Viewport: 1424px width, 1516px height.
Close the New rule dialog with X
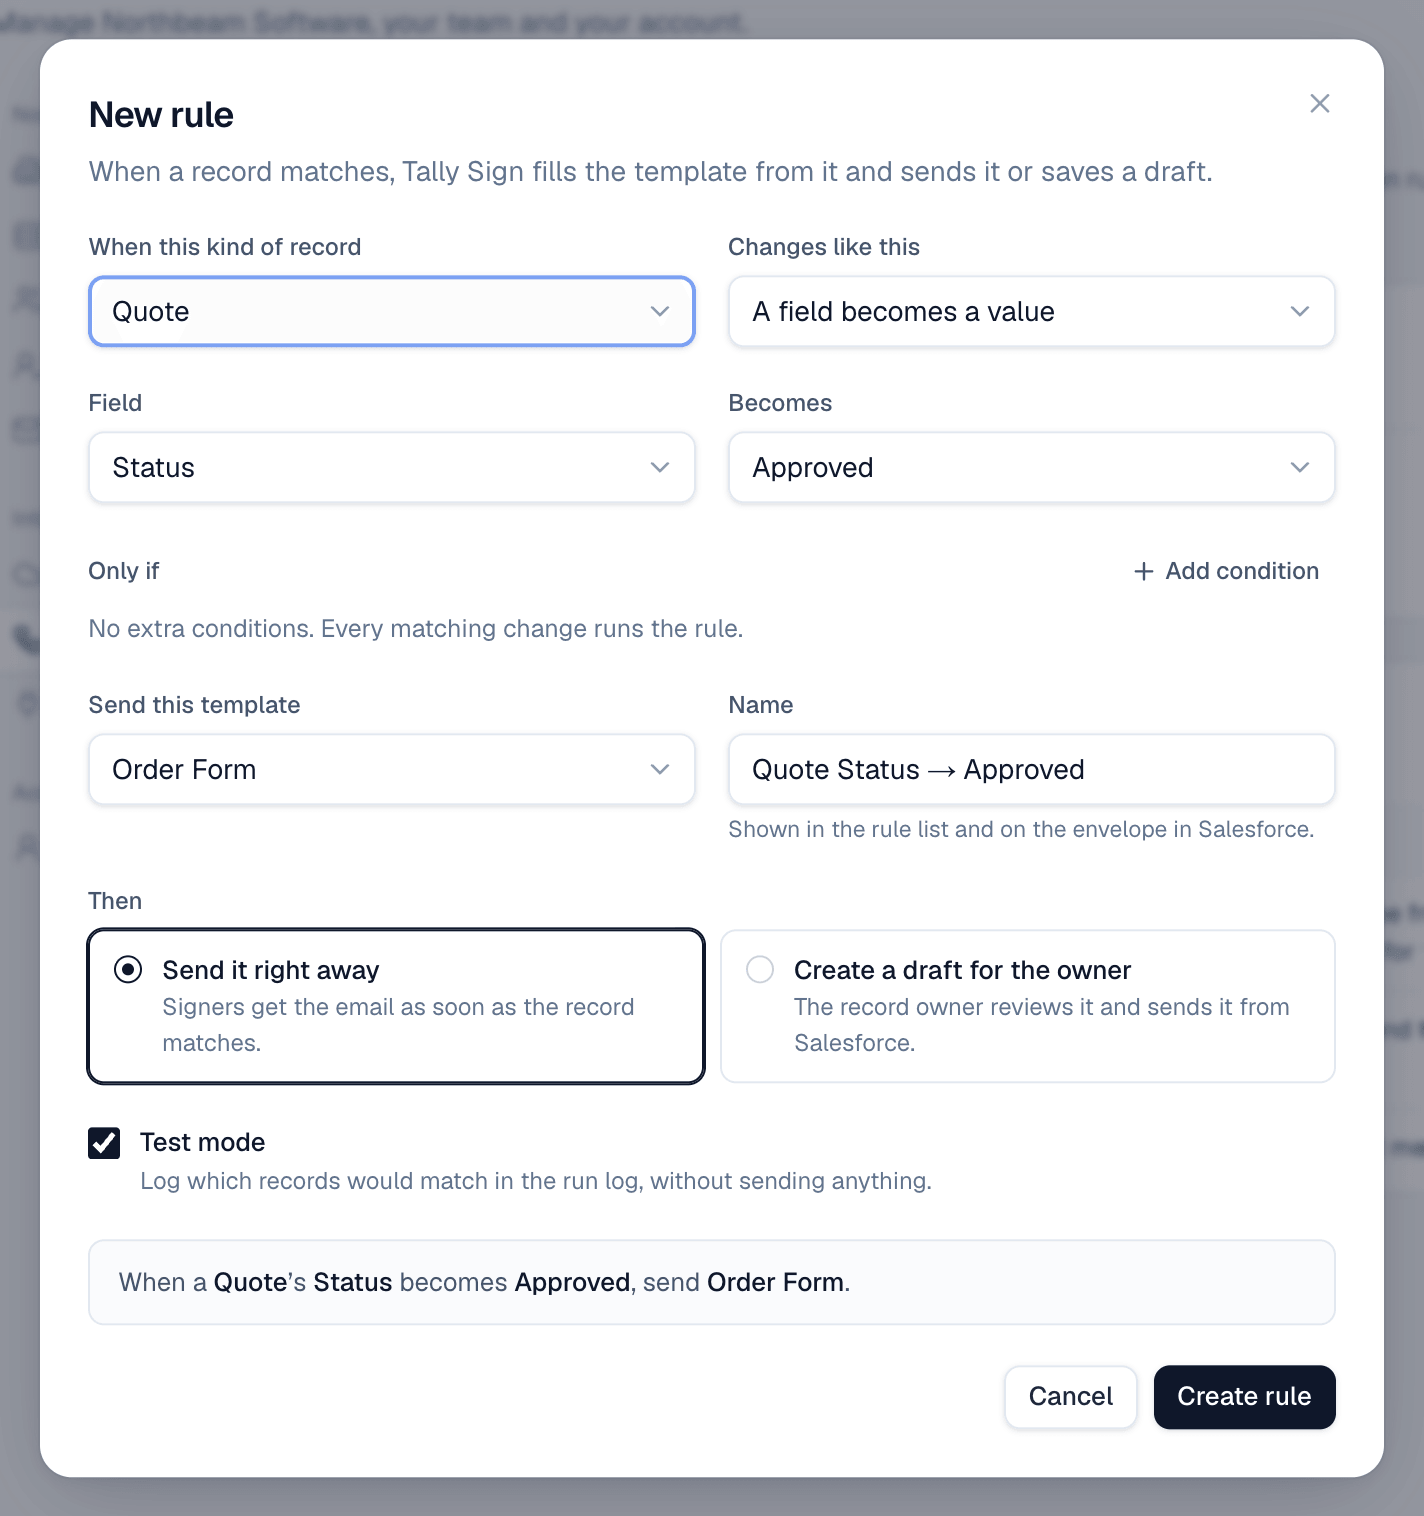[1319, 103]
